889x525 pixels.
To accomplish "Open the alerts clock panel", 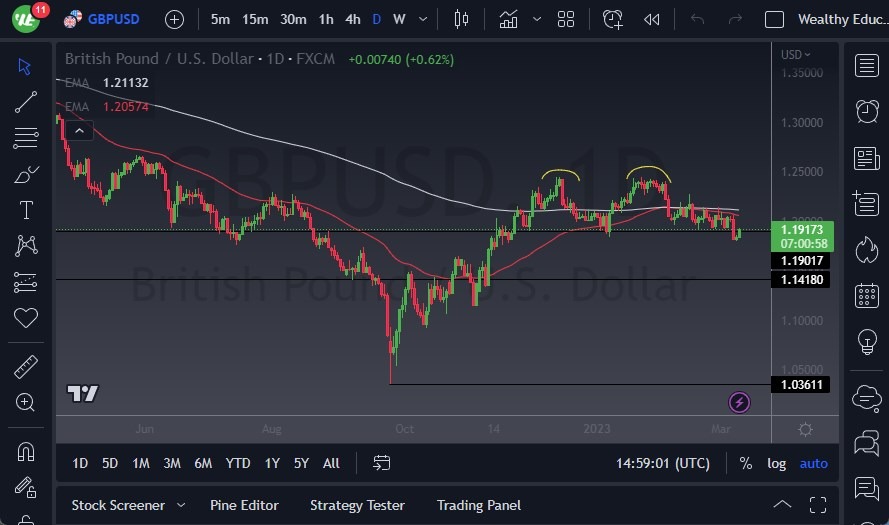I will [x=866, y=111].
